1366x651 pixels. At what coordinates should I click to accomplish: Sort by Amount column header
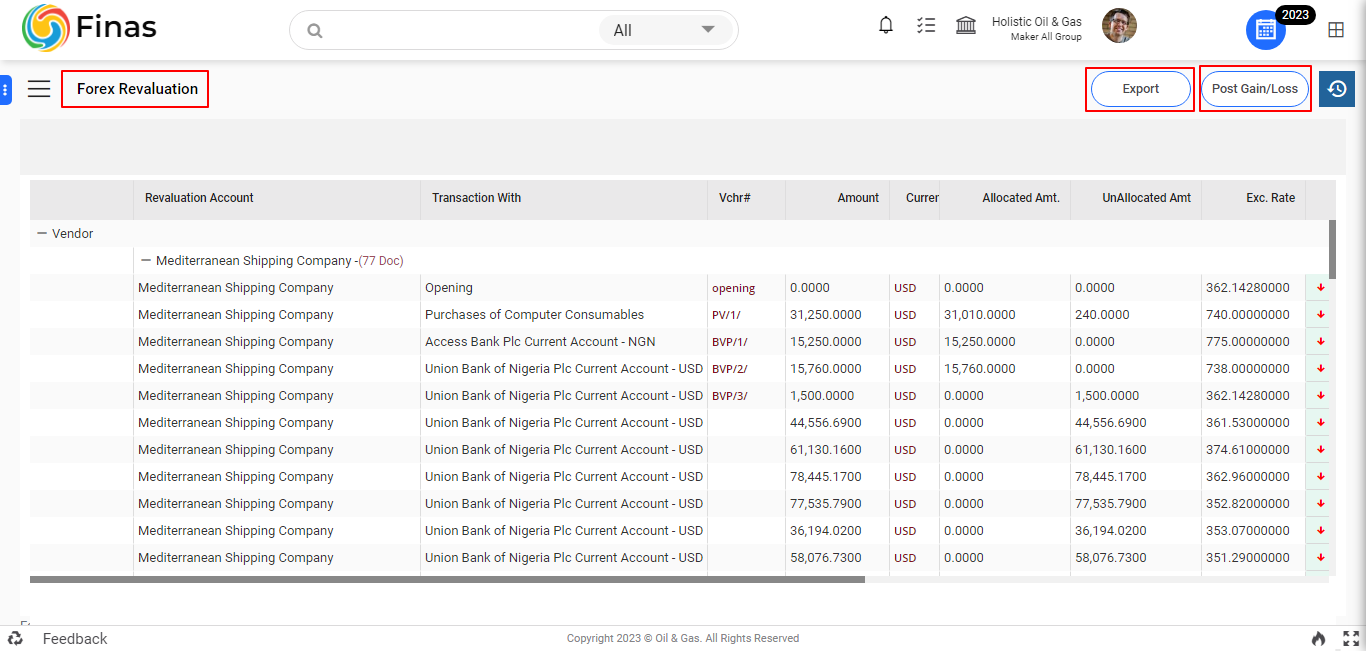(858, 198)
